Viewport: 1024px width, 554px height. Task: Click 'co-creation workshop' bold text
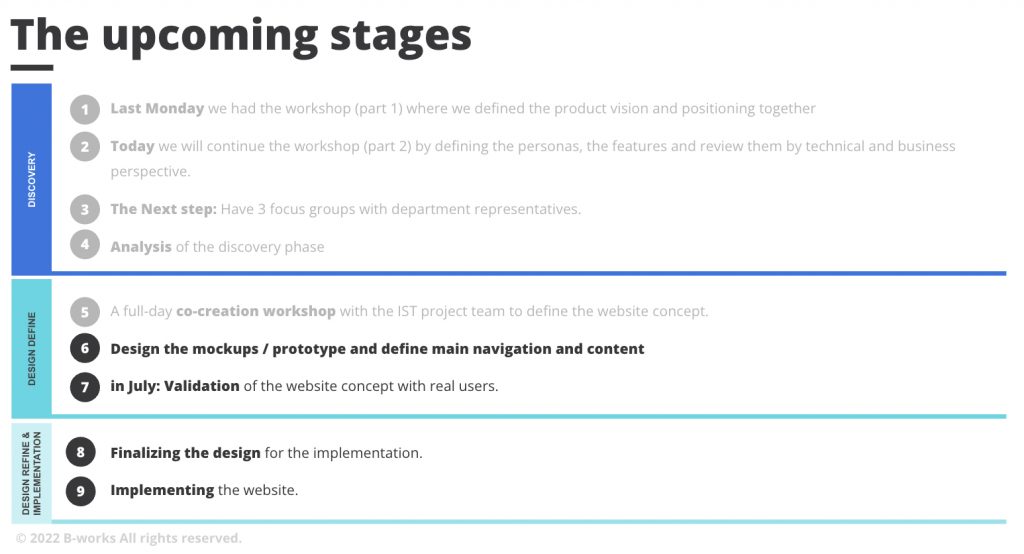[x=256, y=311]
